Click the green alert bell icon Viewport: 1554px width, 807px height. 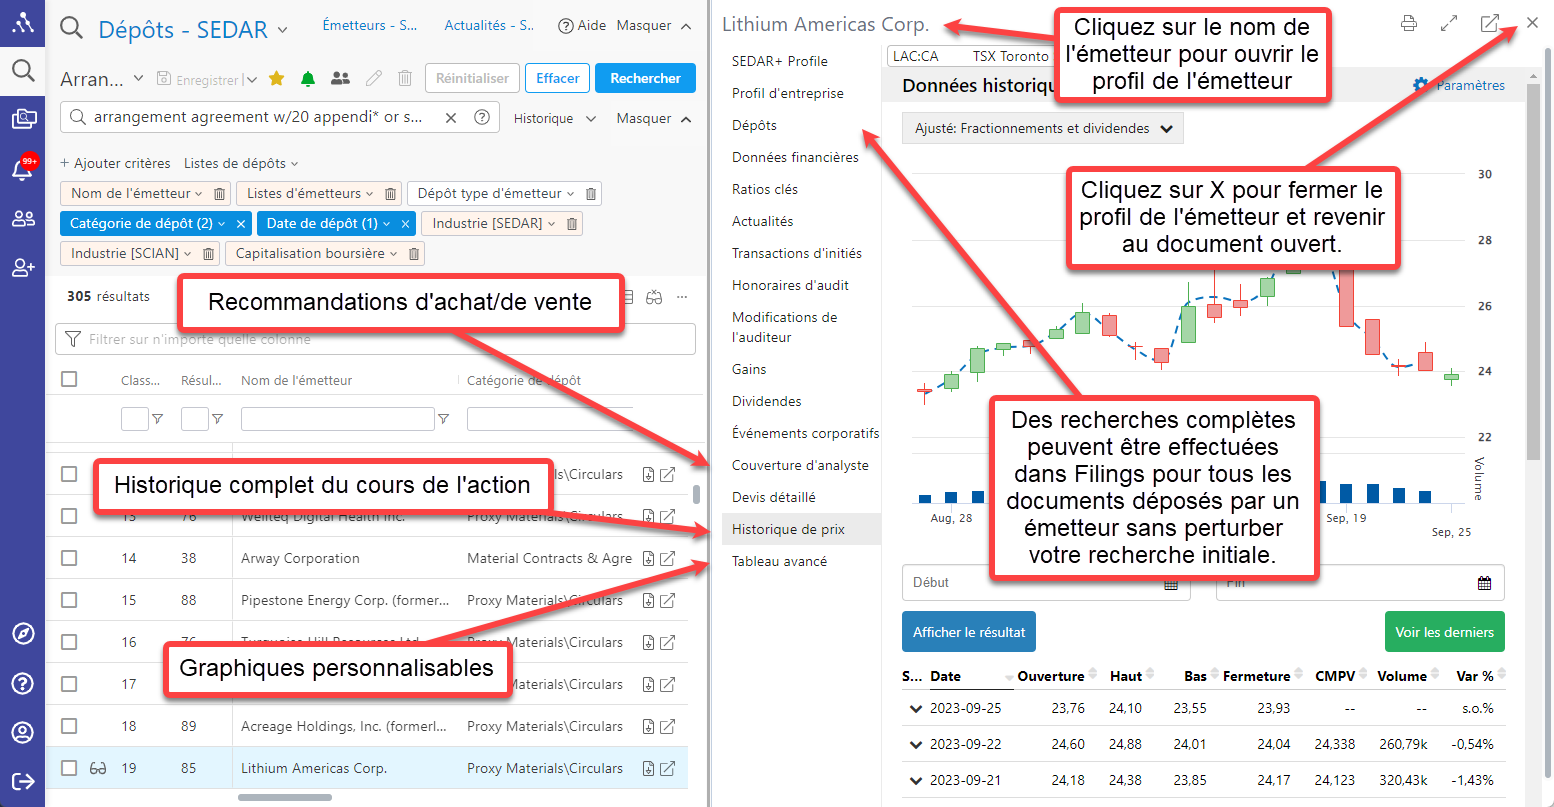[x=308, y=78]
